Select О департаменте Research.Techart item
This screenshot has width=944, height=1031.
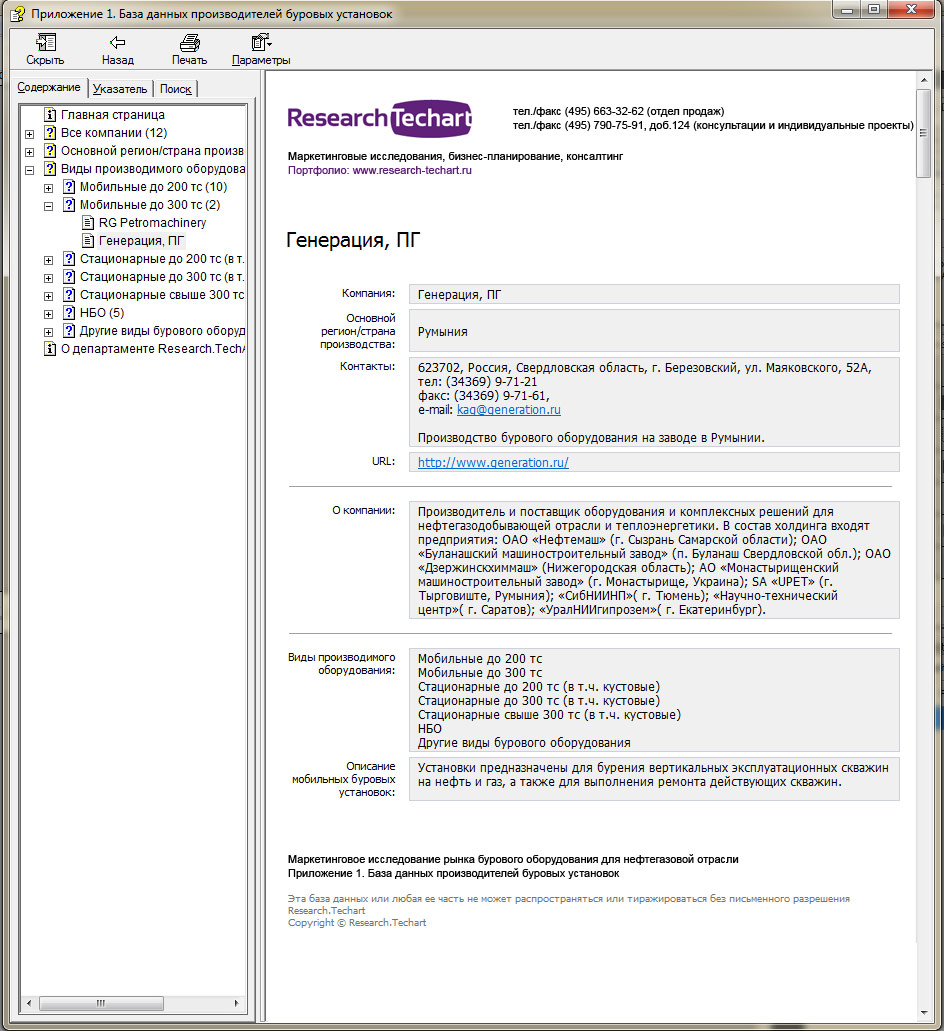click(153, 349)
